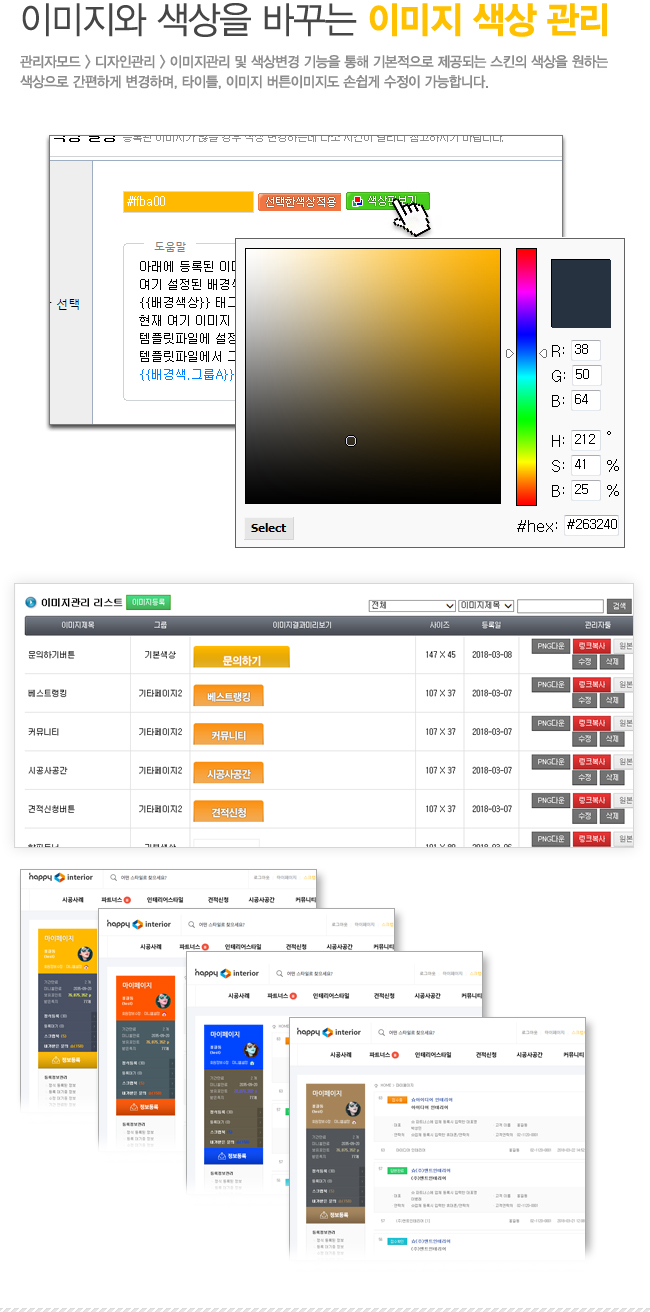Screen dimensions: 650x1312
Task: Click the happy interior logo in brown-themed page
Action: click(x=329, y=1032)
